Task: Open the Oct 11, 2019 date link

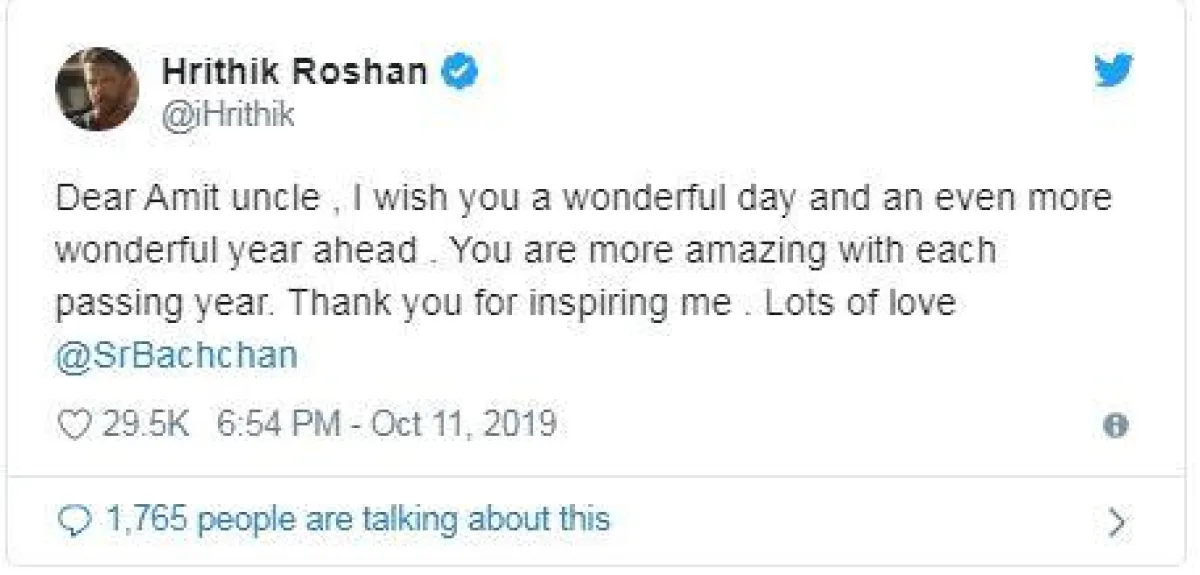Action: (x=464, y=425)
